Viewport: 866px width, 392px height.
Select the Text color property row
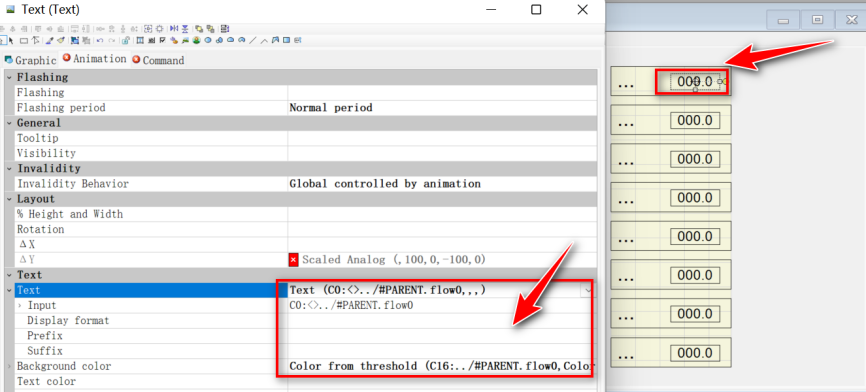click(151, 381)
